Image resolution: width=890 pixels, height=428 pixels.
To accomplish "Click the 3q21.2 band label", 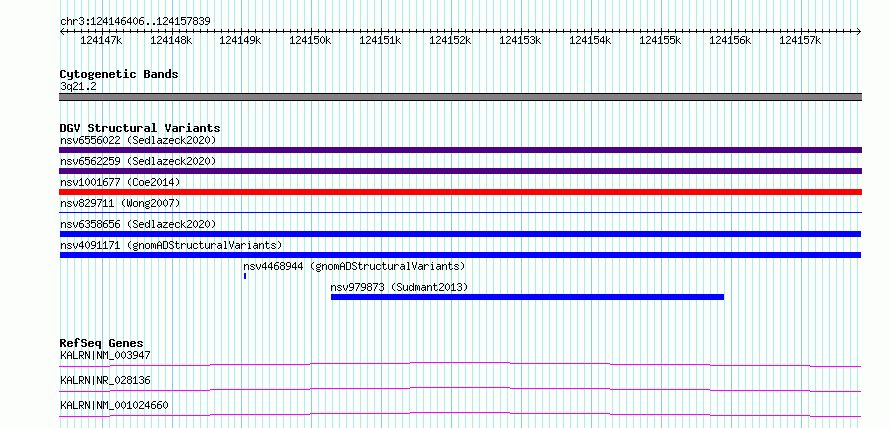I will [78, 86].
